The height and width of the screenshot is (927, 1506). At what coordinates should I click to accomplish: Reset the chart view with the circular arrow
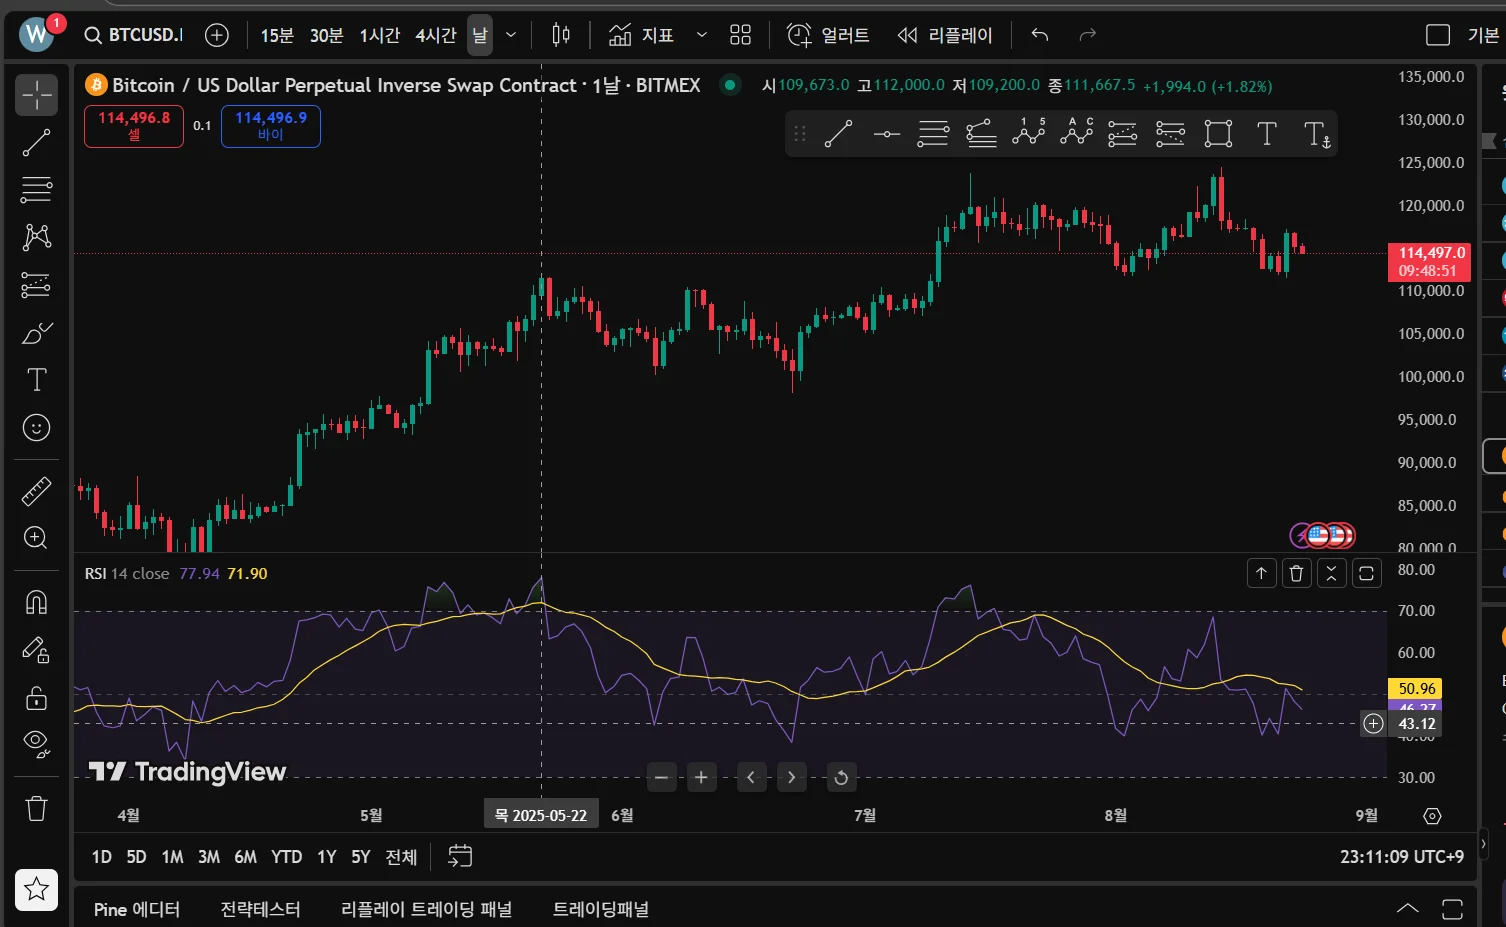(x=841, y=777)
